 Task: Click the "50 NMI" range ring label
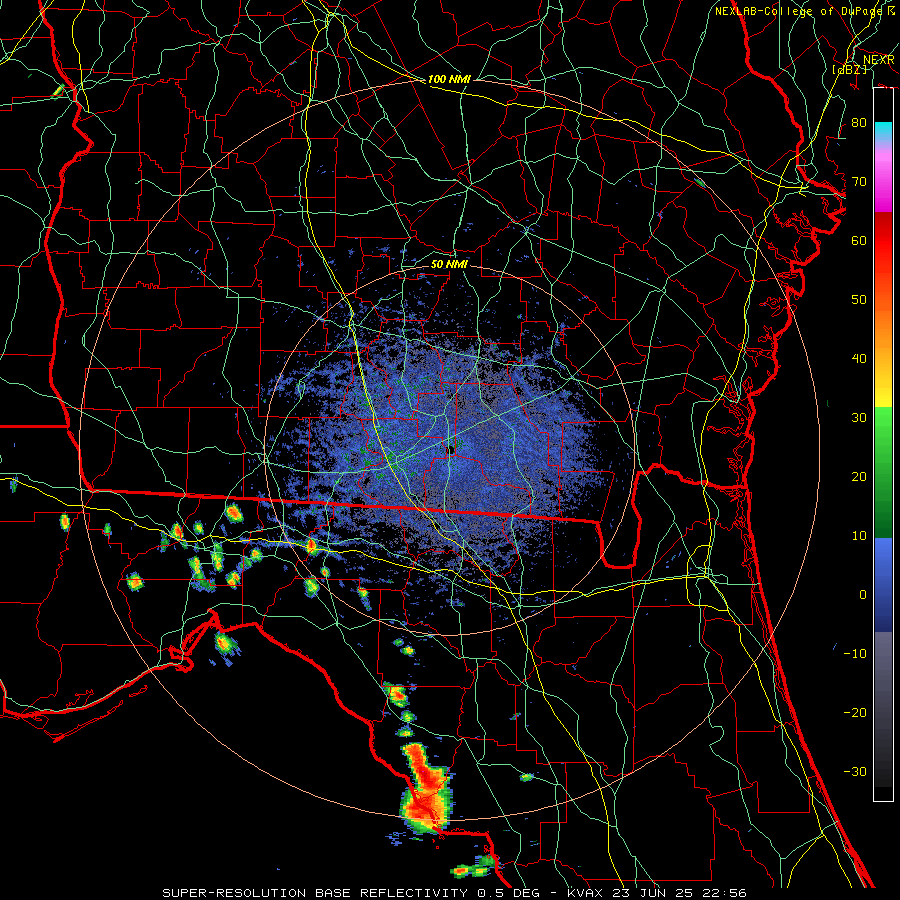point(449,264)
